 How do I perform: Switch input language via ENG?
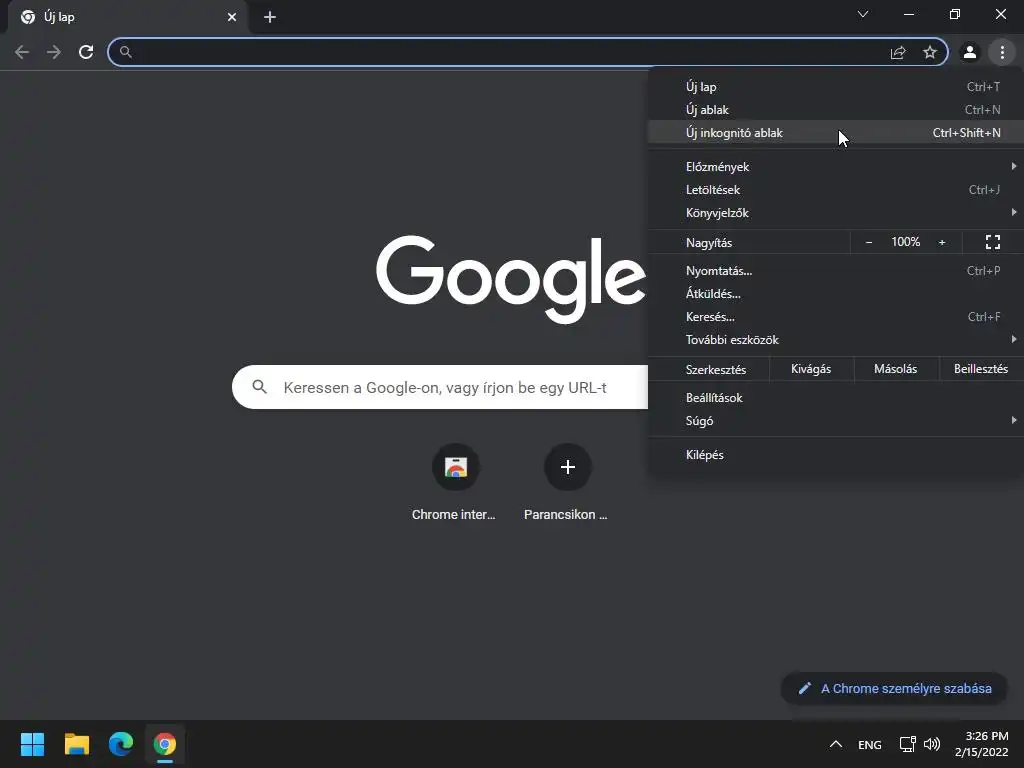click(x=869, y=744)
